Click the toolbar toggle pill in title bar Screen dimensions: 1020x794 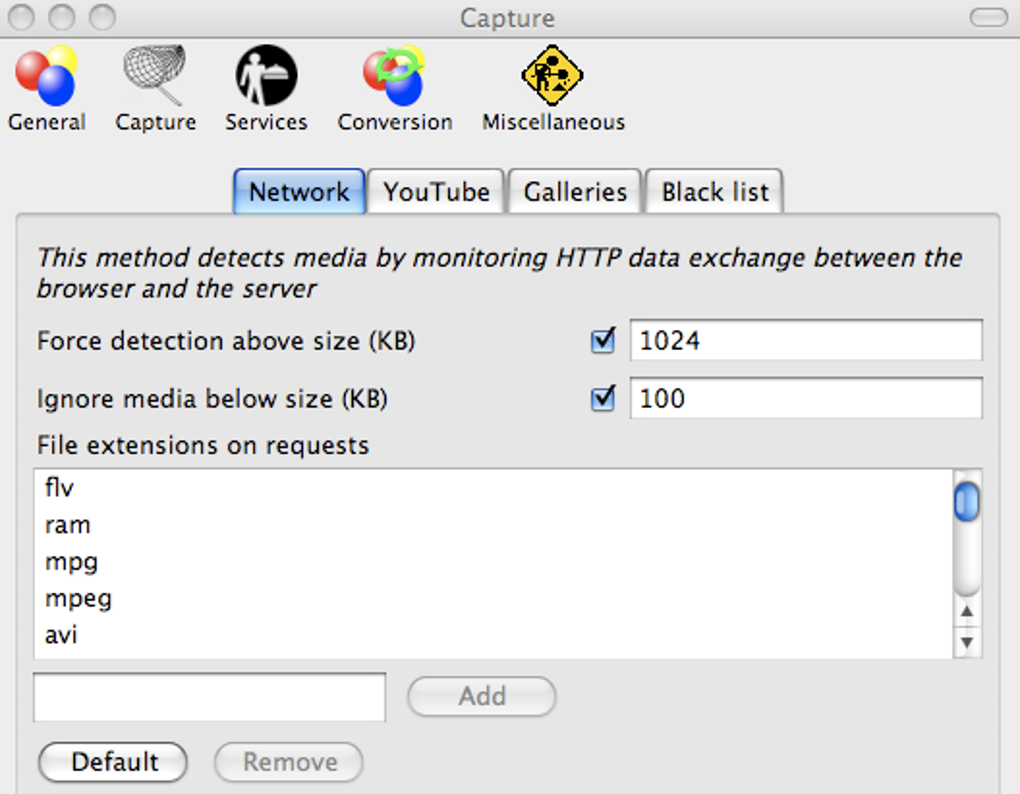click(x=988, y=17)
